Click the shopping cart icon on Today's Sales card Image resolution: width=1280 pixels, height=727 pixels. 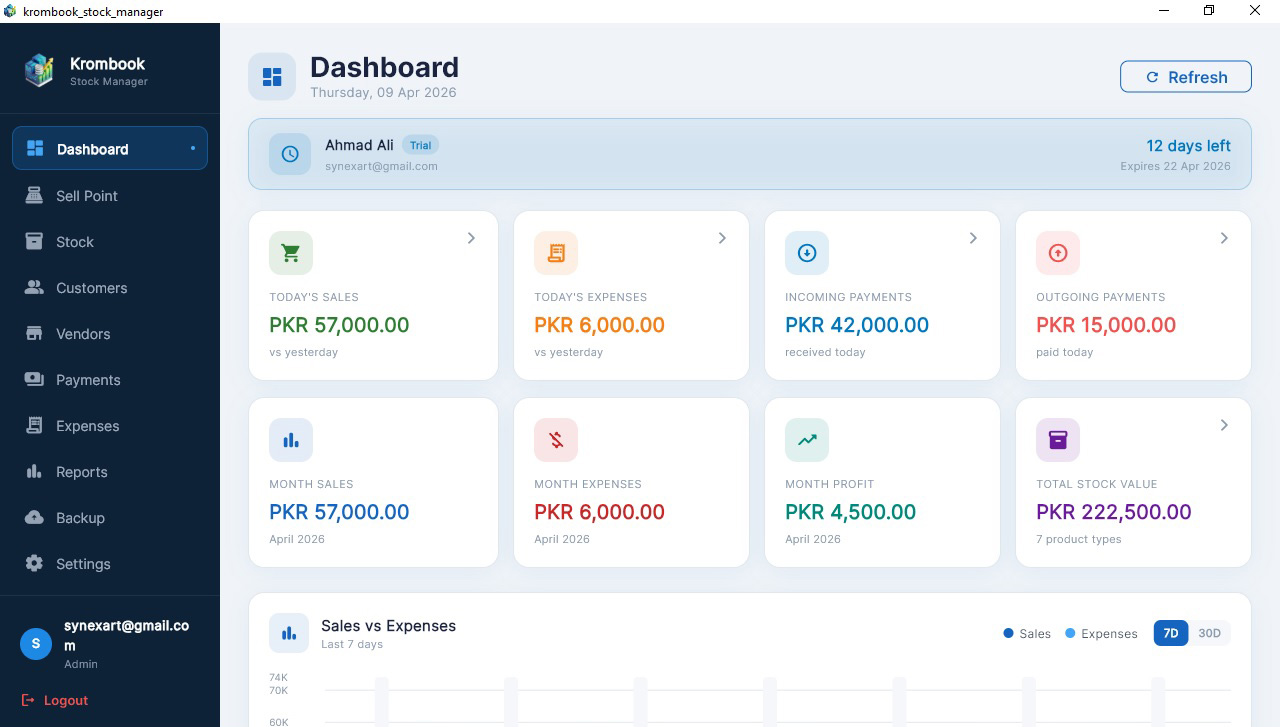click(x=291, y=253)
